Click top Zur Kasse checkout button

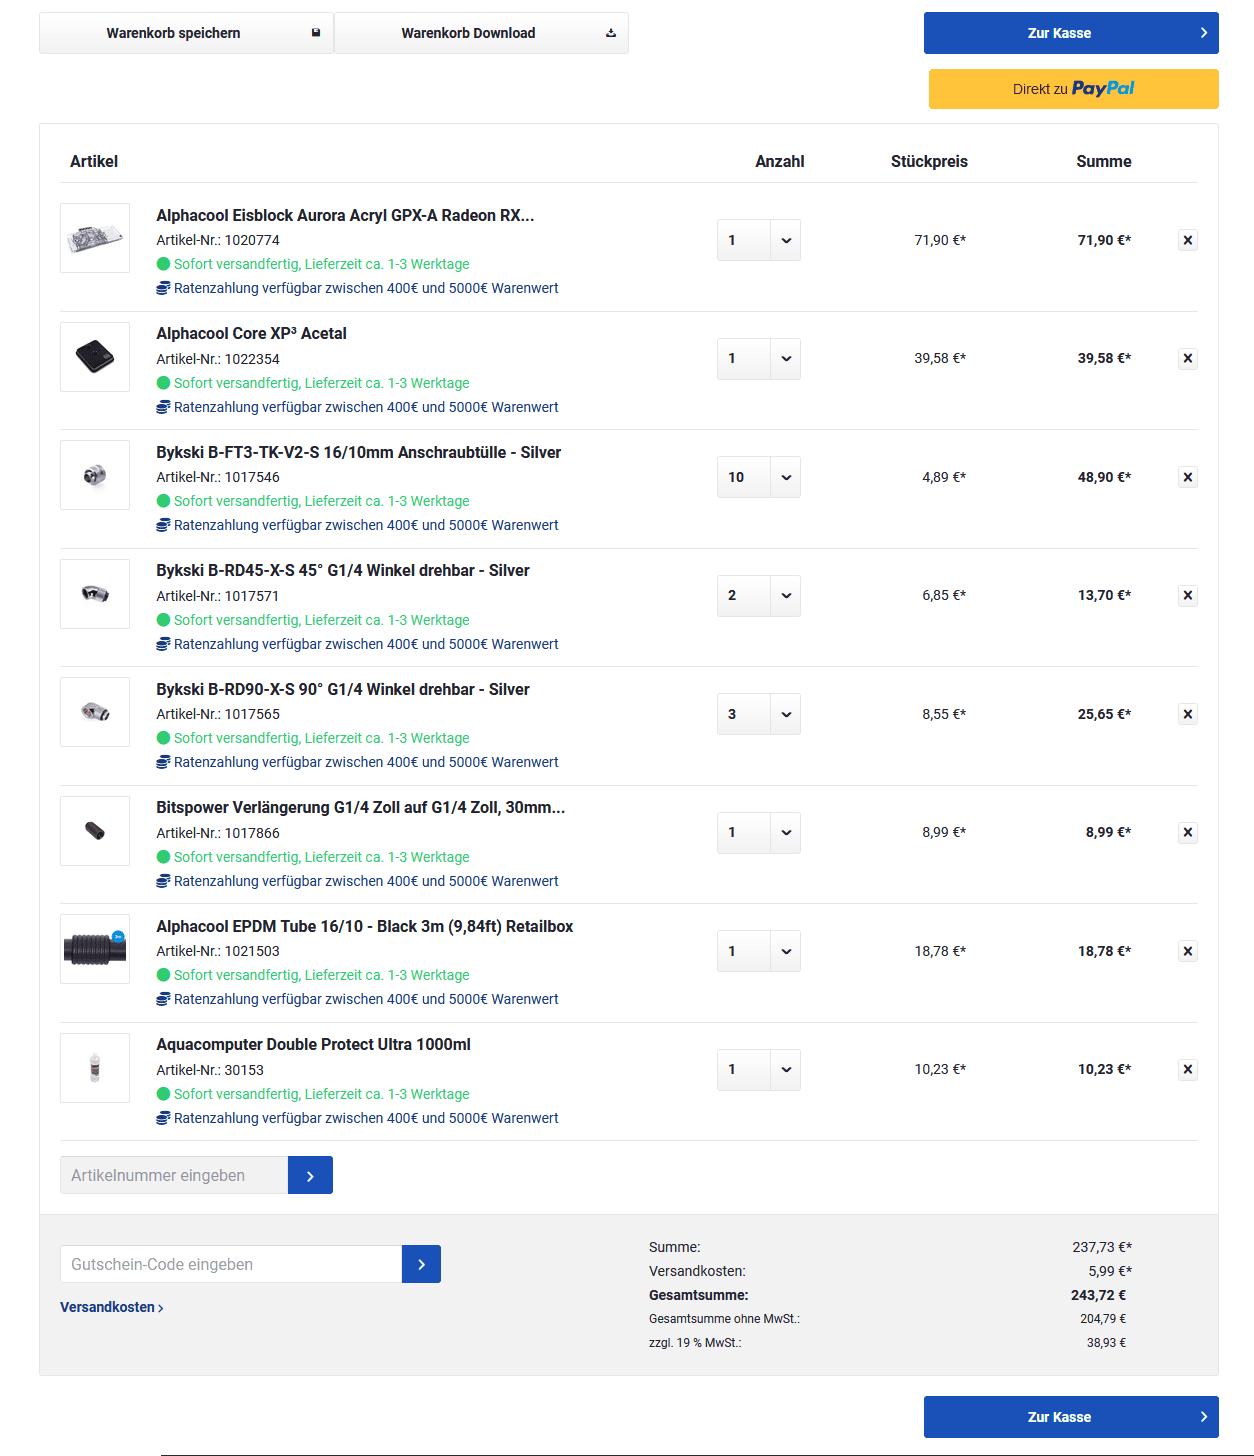[x=1071, y=33]
